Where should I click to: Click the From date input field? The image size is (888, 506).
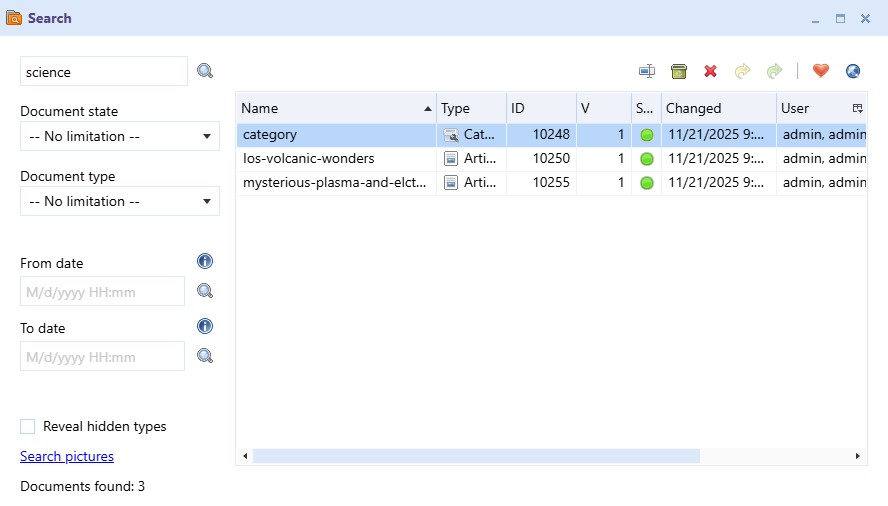(102, 292)
